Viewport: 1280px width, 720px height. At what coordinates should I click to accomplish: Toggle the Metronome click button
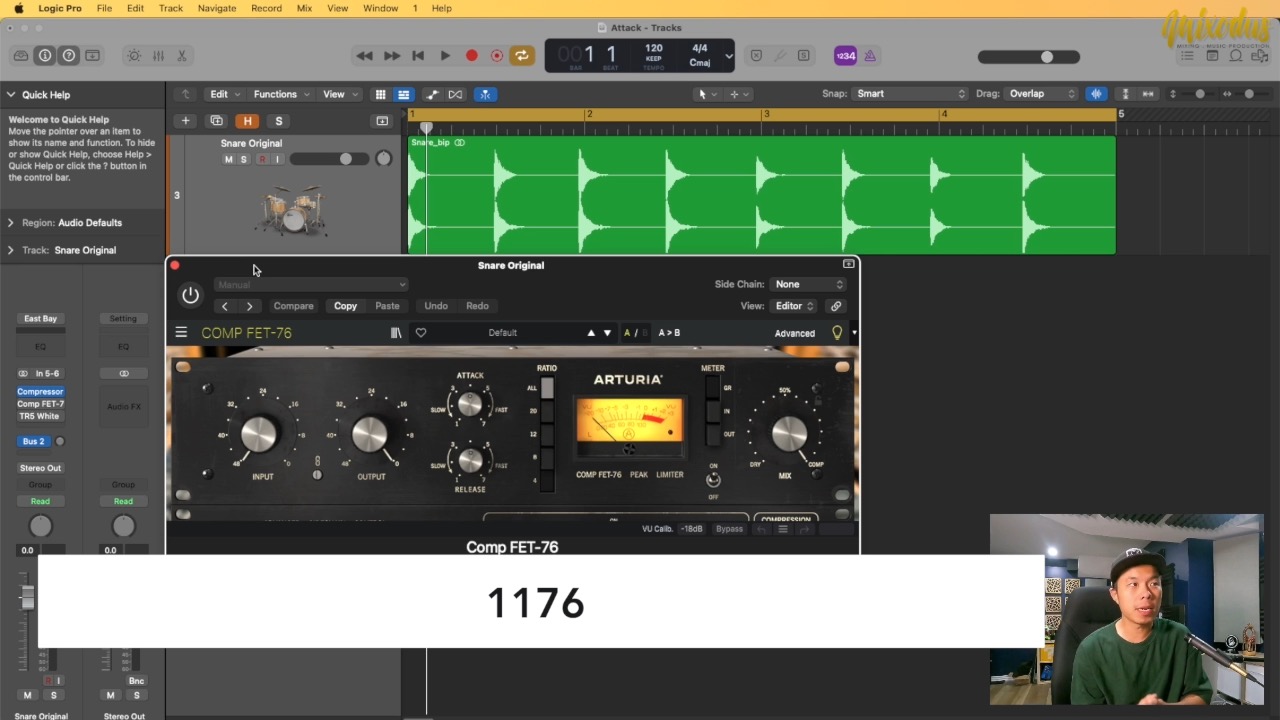point(870,56)
